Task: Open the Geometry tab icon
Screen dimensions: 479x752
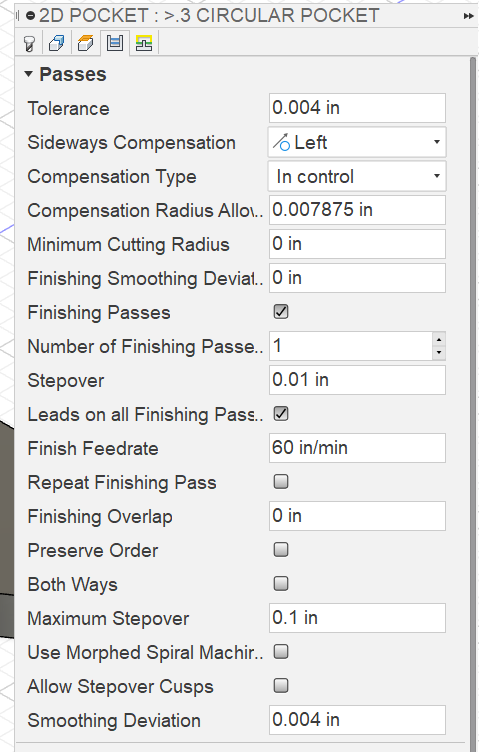Action: [x=57, y=44]
